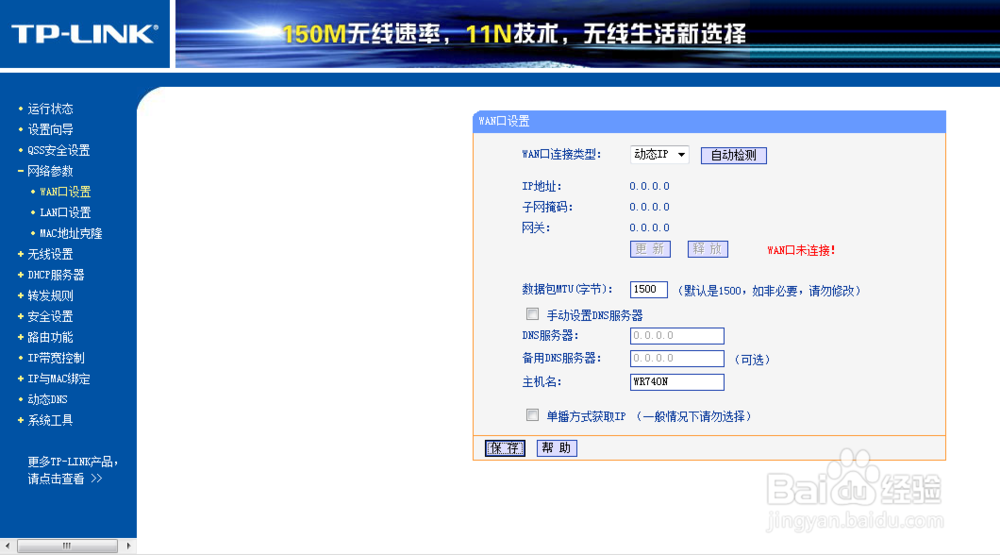Expand 无线设置 section
1000x555 pixels.
(50, 254)
